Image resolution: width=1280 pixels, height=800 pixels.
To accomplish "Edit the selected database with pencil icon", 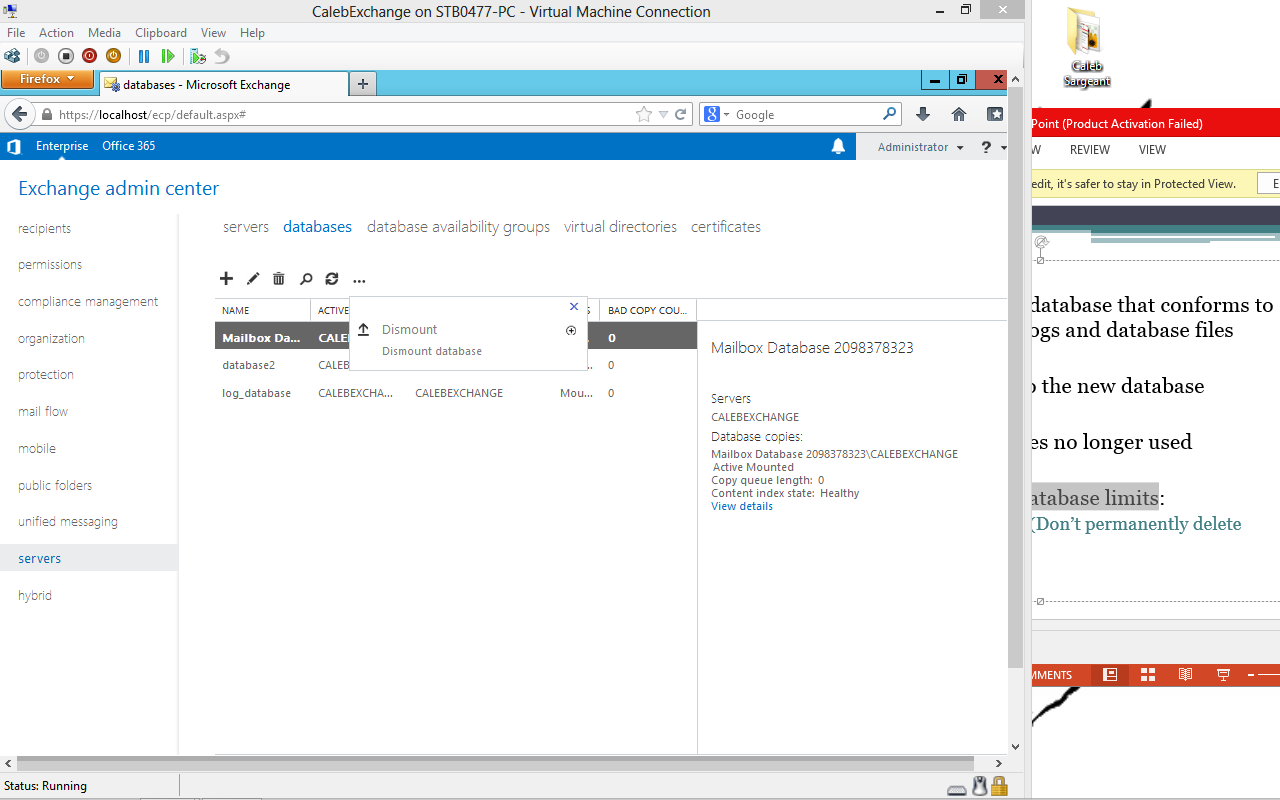I will click(253, 279).
